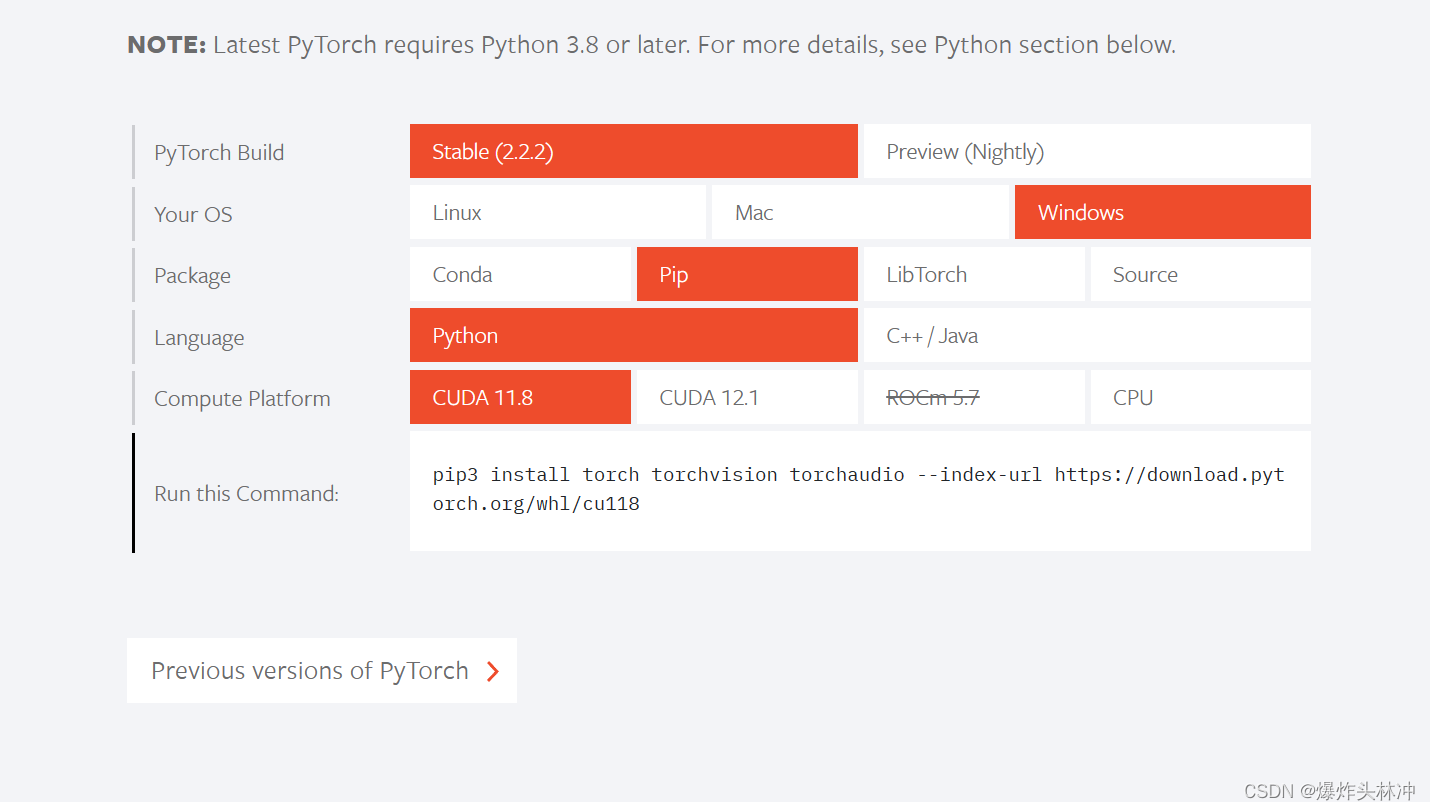This screenshot has width=1430, height=810.
Task: Select the Source package option
Action: click(1199, 275)
